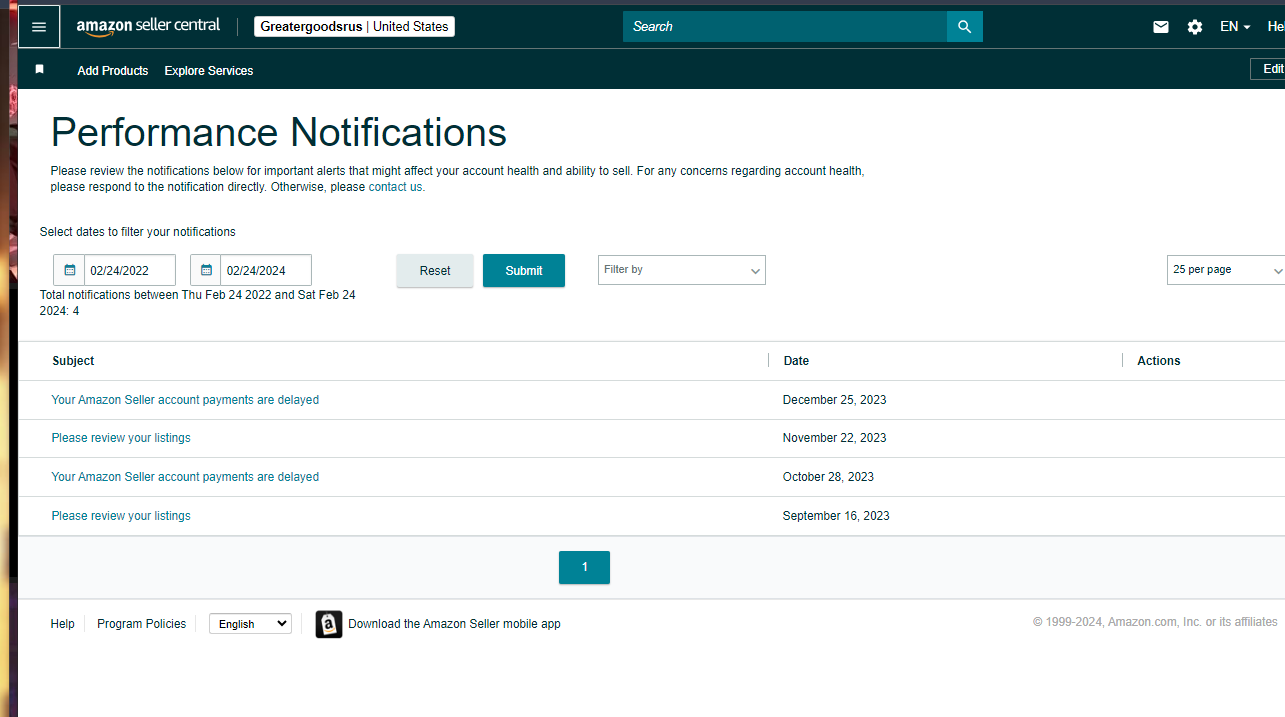
Task: Open the messages envelope icon
Action: tap(1161, 27)
